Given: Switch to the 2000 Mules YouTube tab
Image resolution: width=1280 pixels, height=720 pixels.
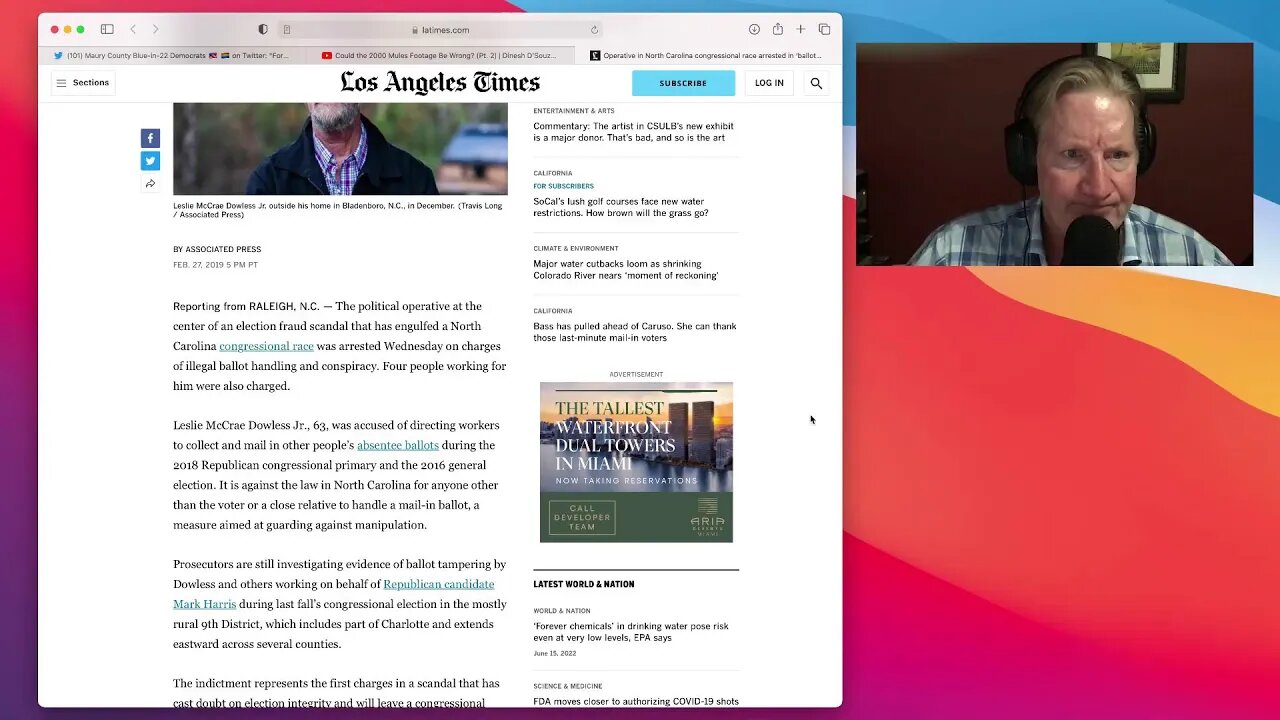Looking at the screenshot, I should (441, 56).
